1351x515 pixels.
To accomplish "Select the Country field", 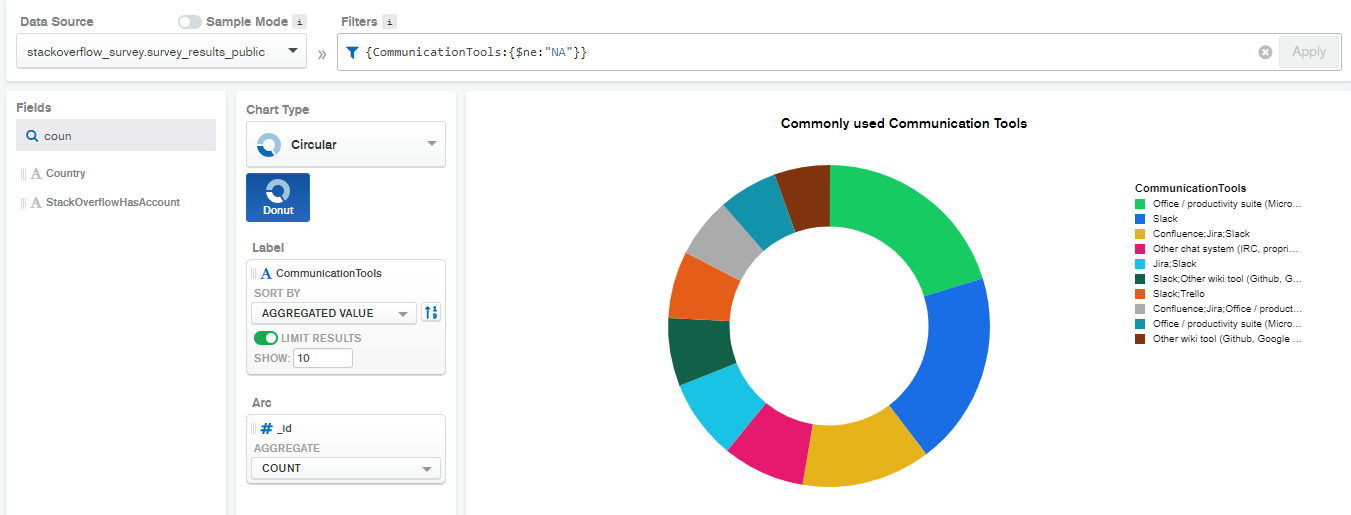I will (66, 174).
